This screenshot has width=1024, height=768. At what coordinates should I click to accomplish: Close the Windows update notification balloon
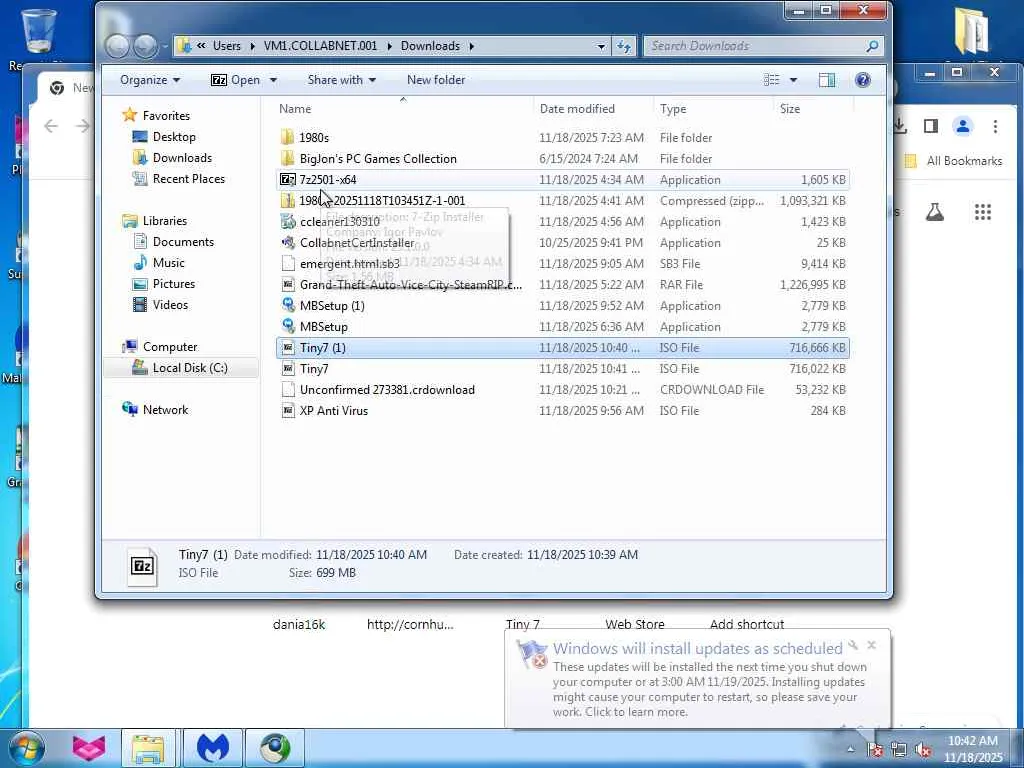tap(871, 645)
